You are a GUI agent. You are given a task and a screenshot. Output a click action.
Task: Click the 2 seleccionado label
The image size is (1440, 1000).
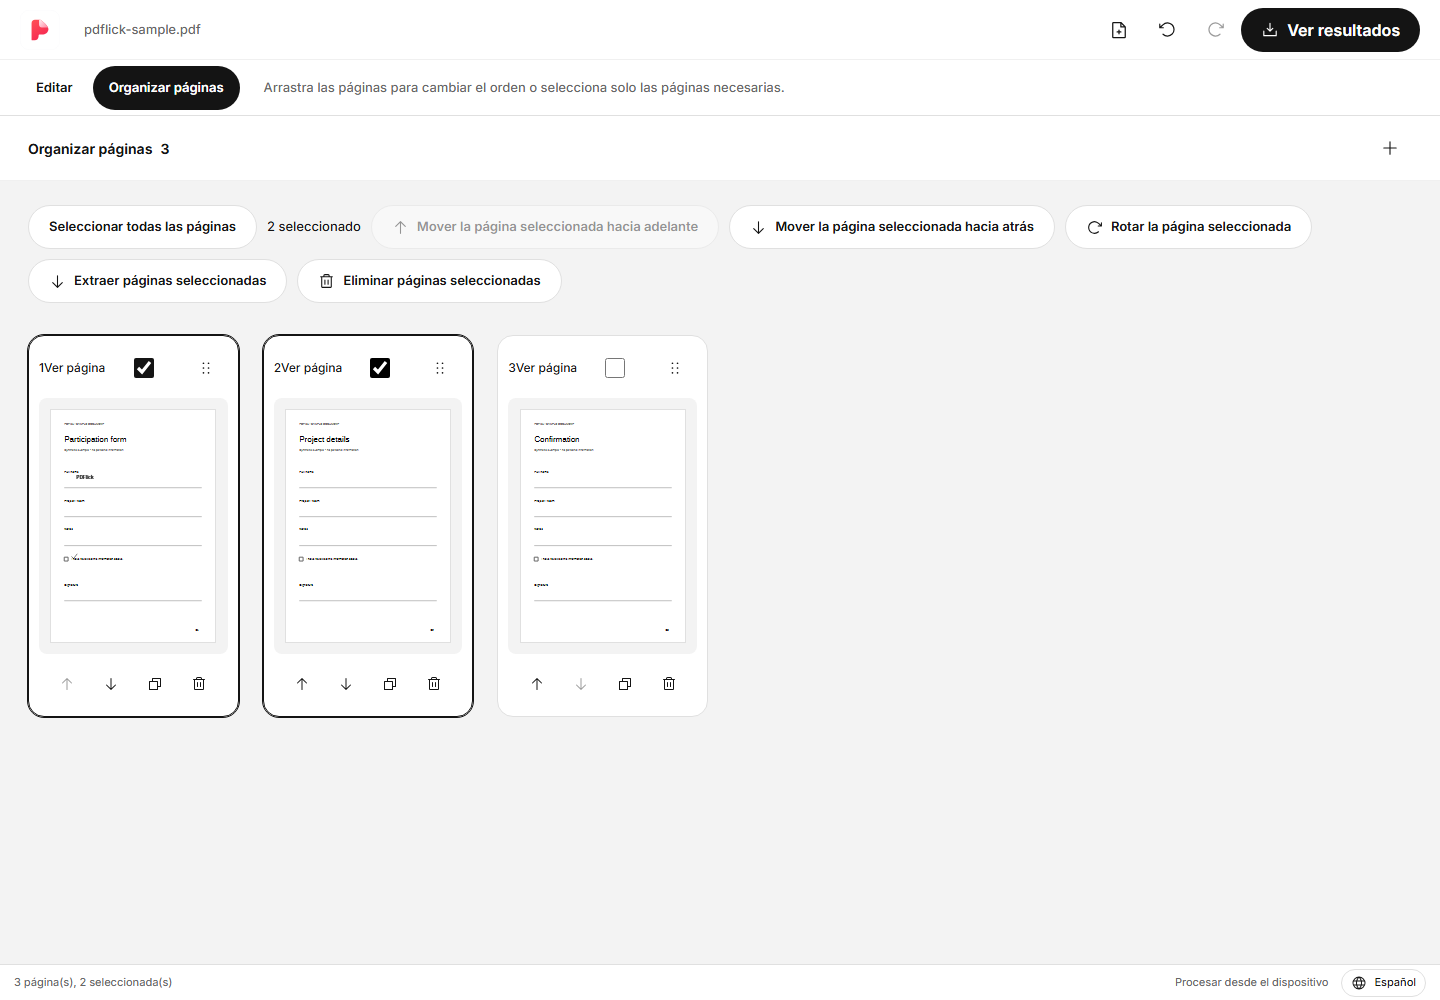[314, 227]
